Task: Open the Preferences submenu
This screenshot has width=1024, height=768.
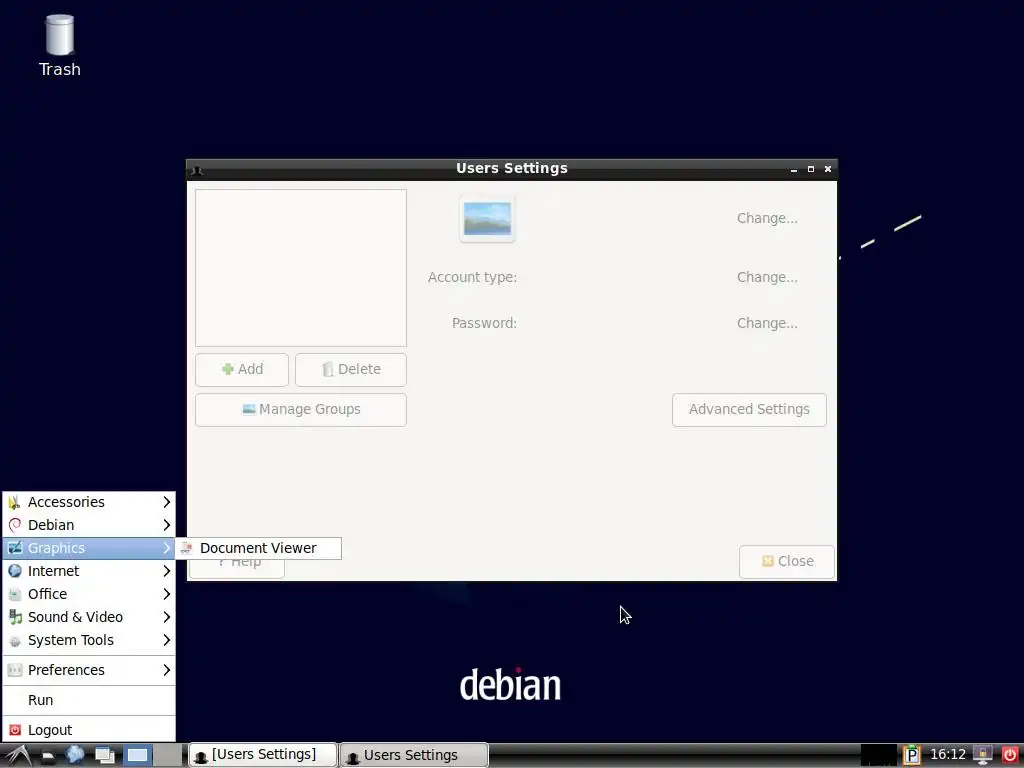Action: point(89,670)
